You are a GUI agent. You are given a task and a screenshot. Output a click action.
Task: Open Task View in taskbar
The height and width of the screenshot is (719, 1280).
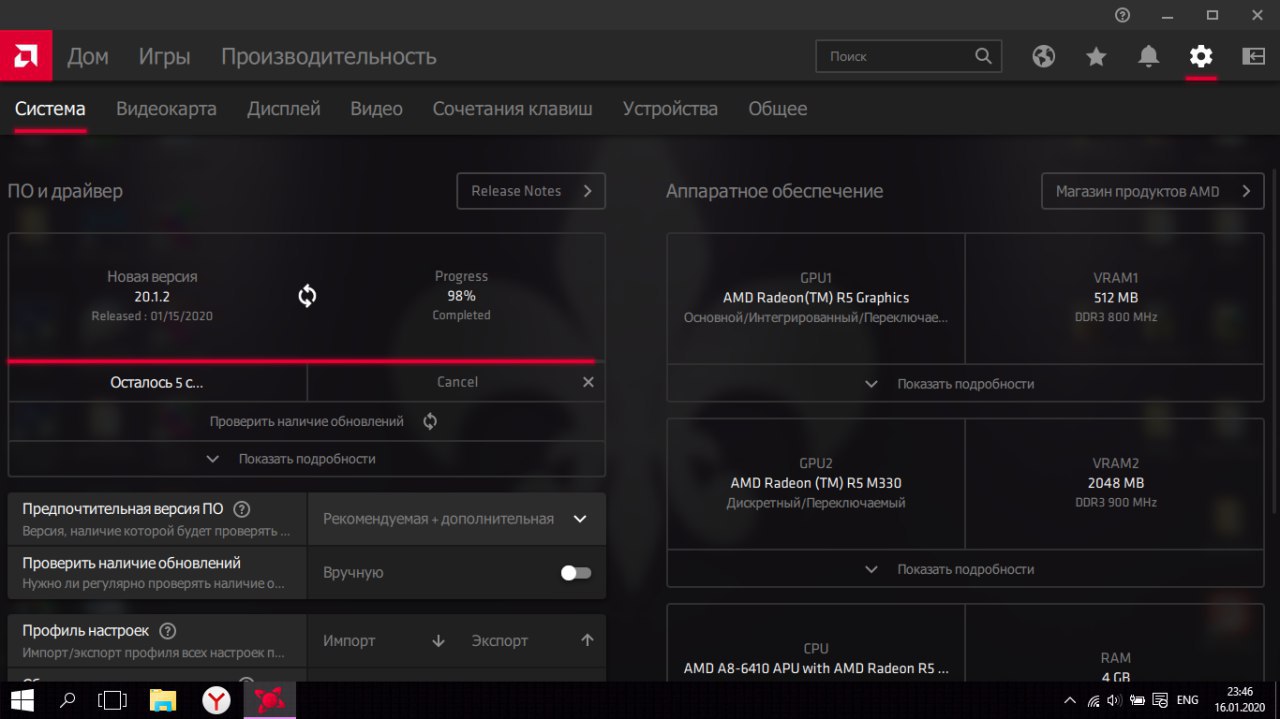pyautogui.click(x=114, y=700)
